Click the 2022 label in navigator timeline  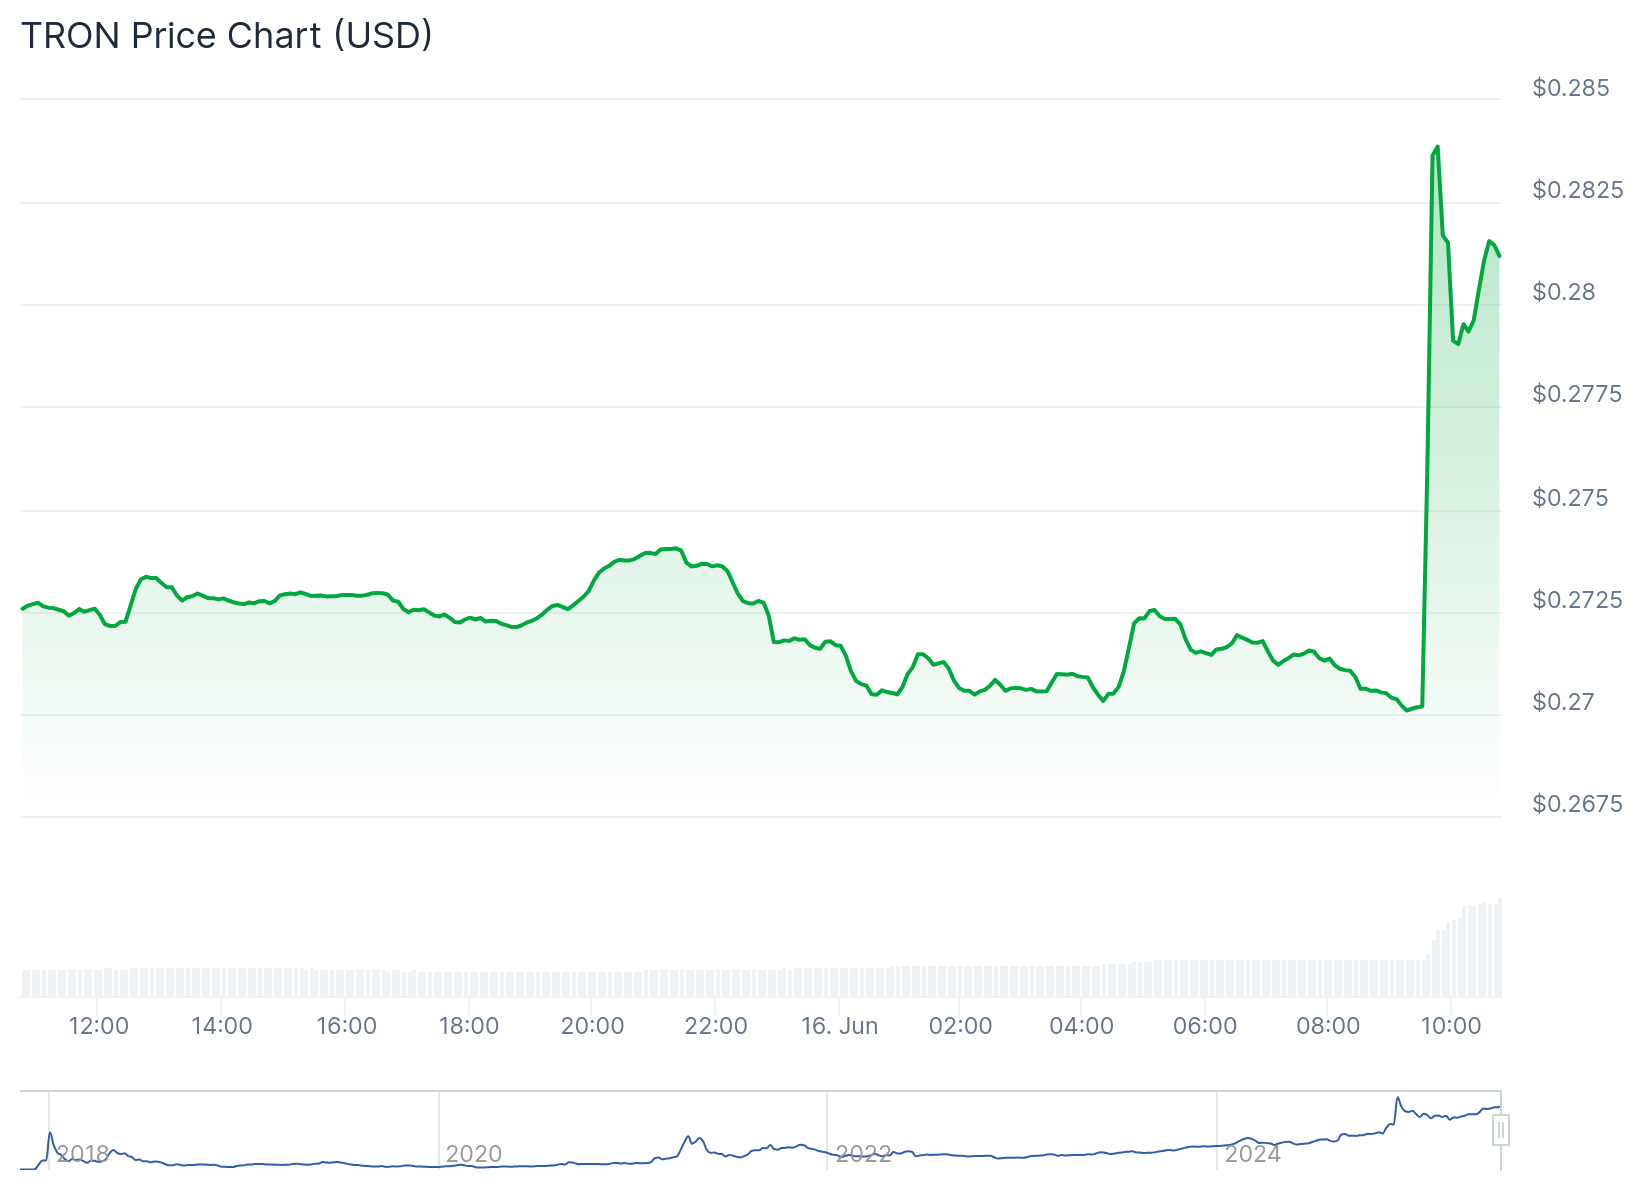(863, 1154)
